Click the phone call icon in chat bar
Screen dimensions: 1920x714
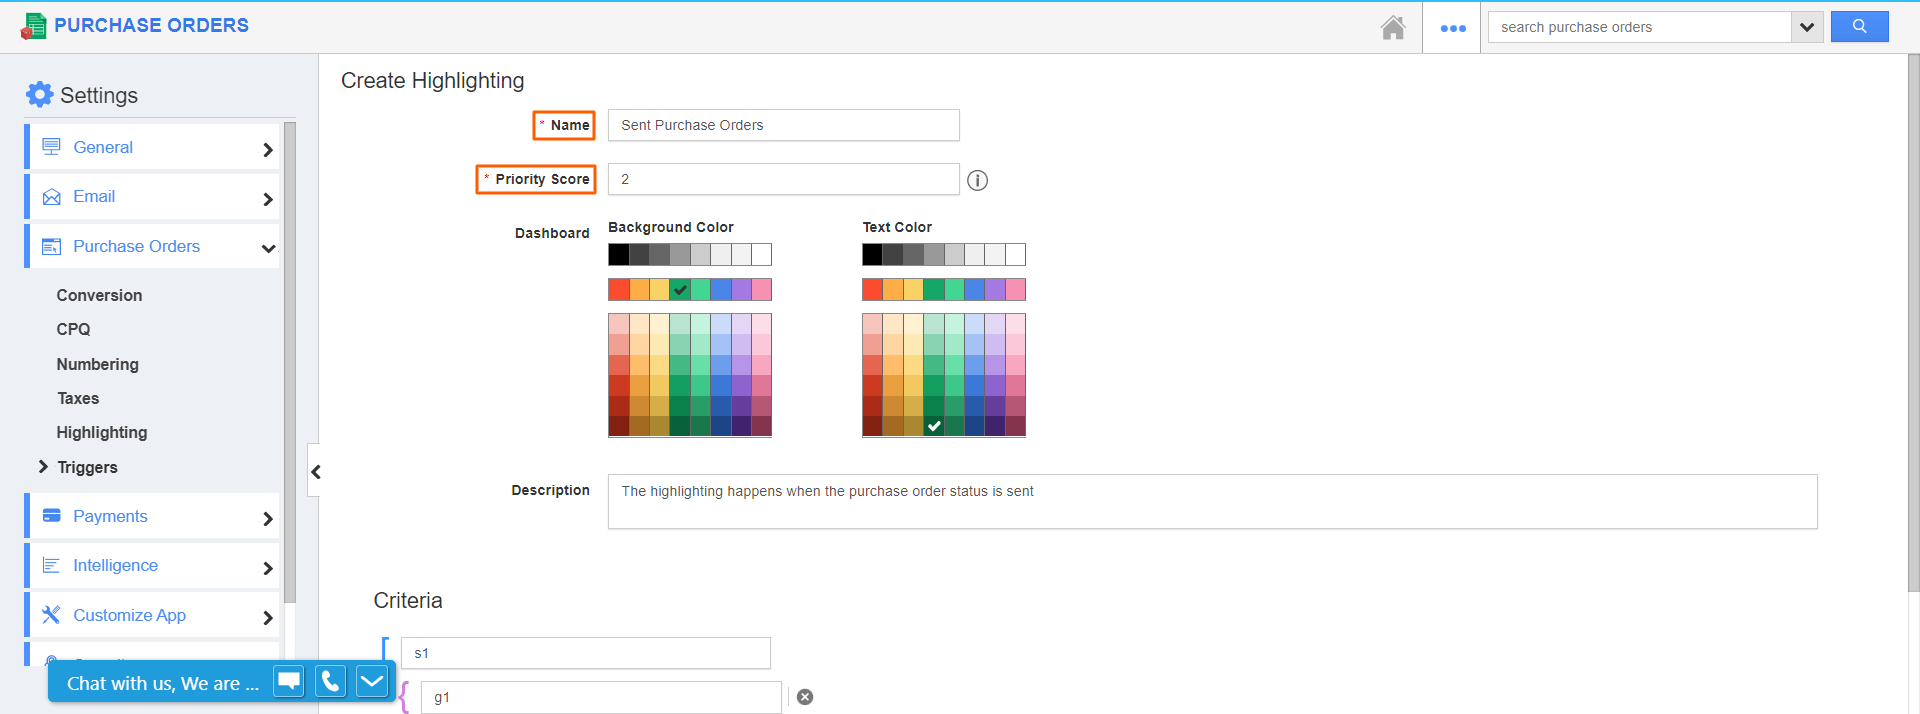click(330, 682)
